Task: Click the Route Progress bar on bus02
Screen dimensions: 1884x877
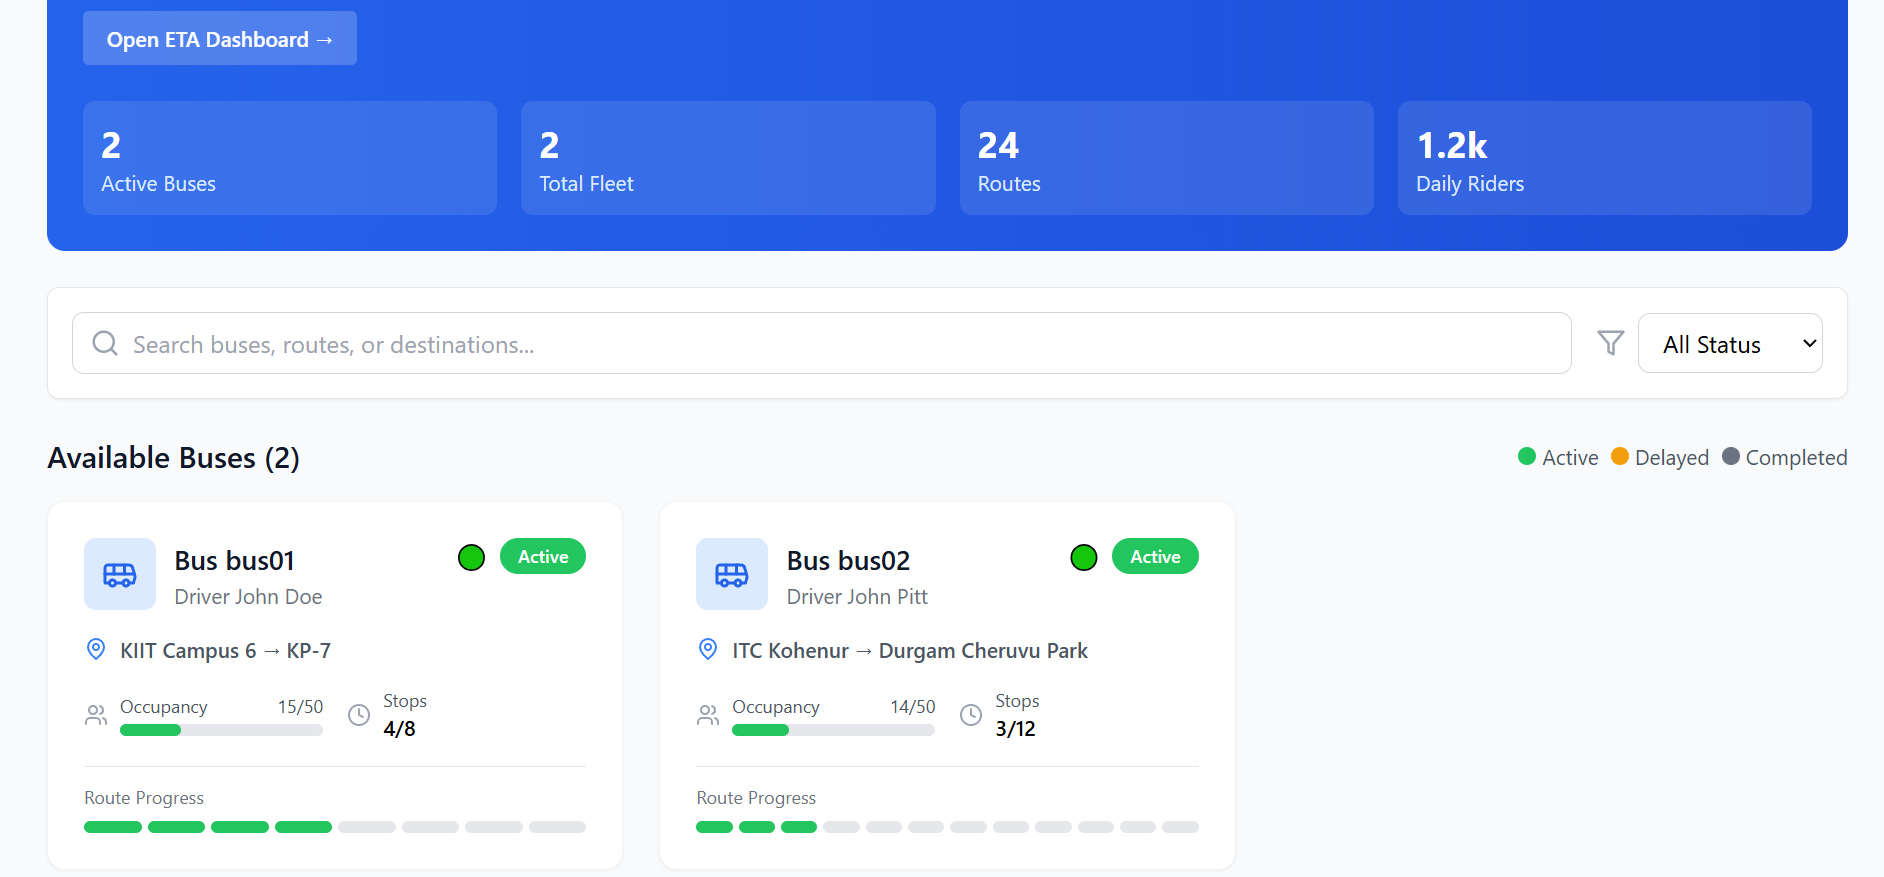Action: coord(947,827)
